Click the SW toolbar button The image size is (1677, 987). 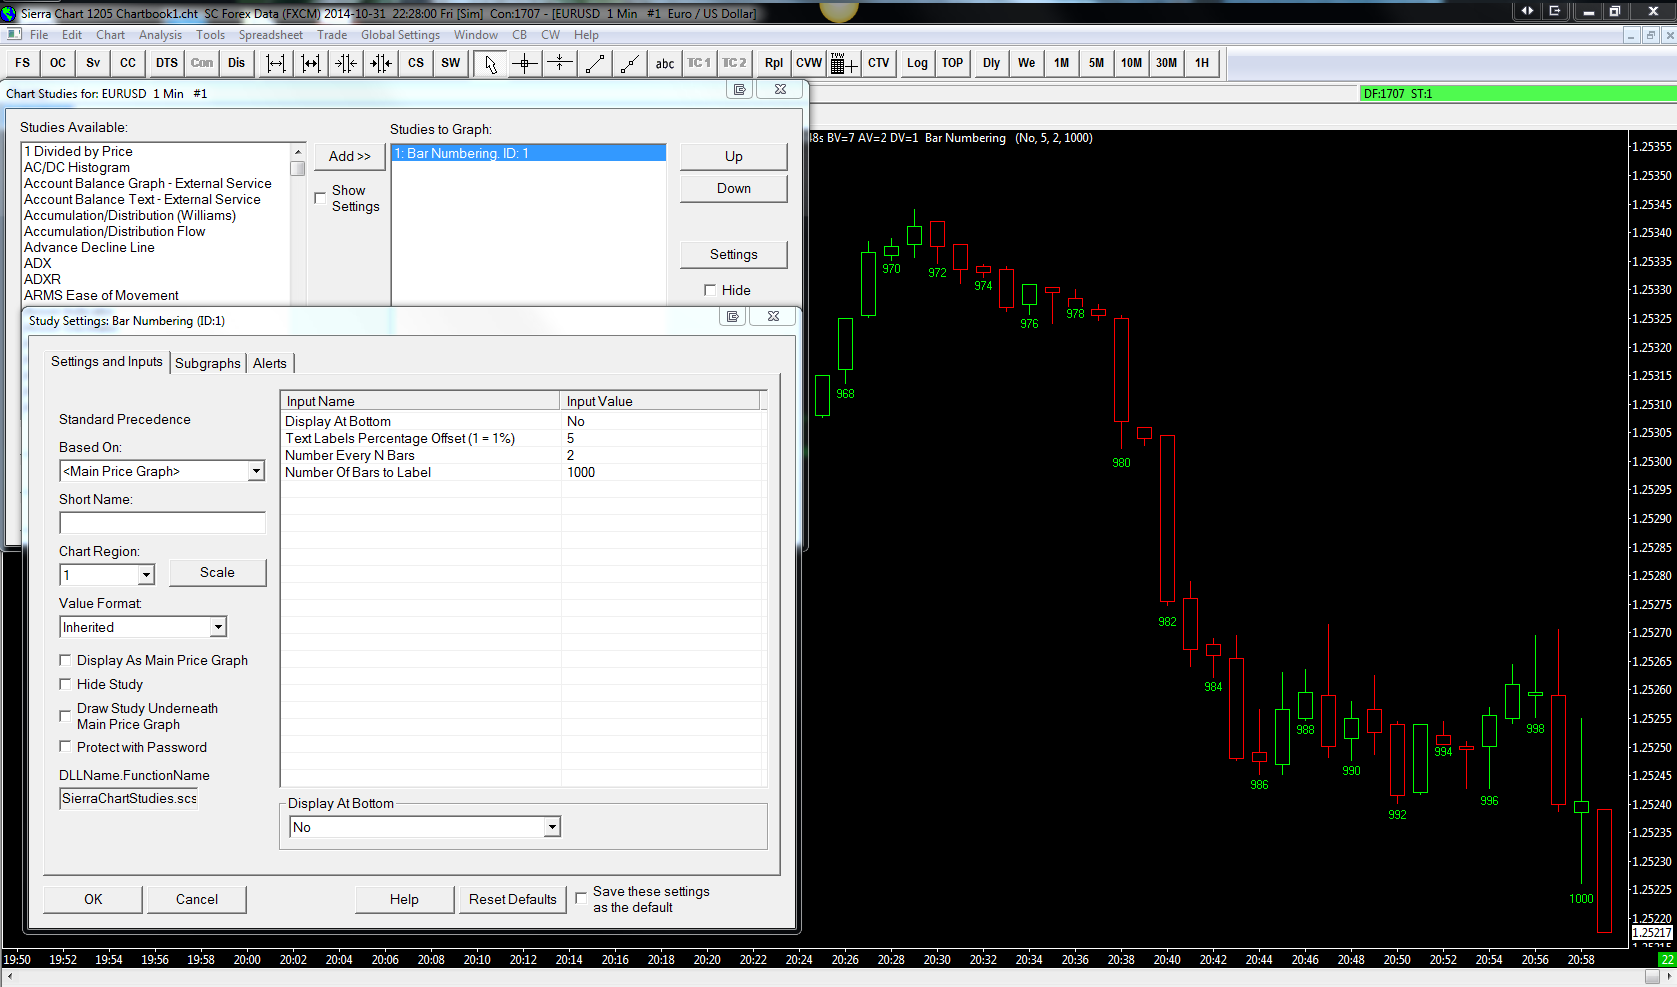[451, 63]
